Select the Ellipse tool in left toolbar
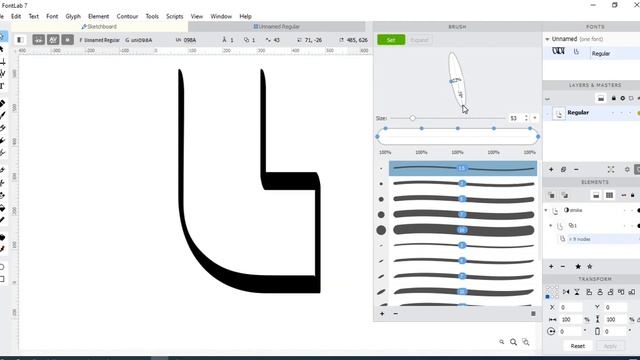Viewport: 640px width, 360px height. (2, 267)
